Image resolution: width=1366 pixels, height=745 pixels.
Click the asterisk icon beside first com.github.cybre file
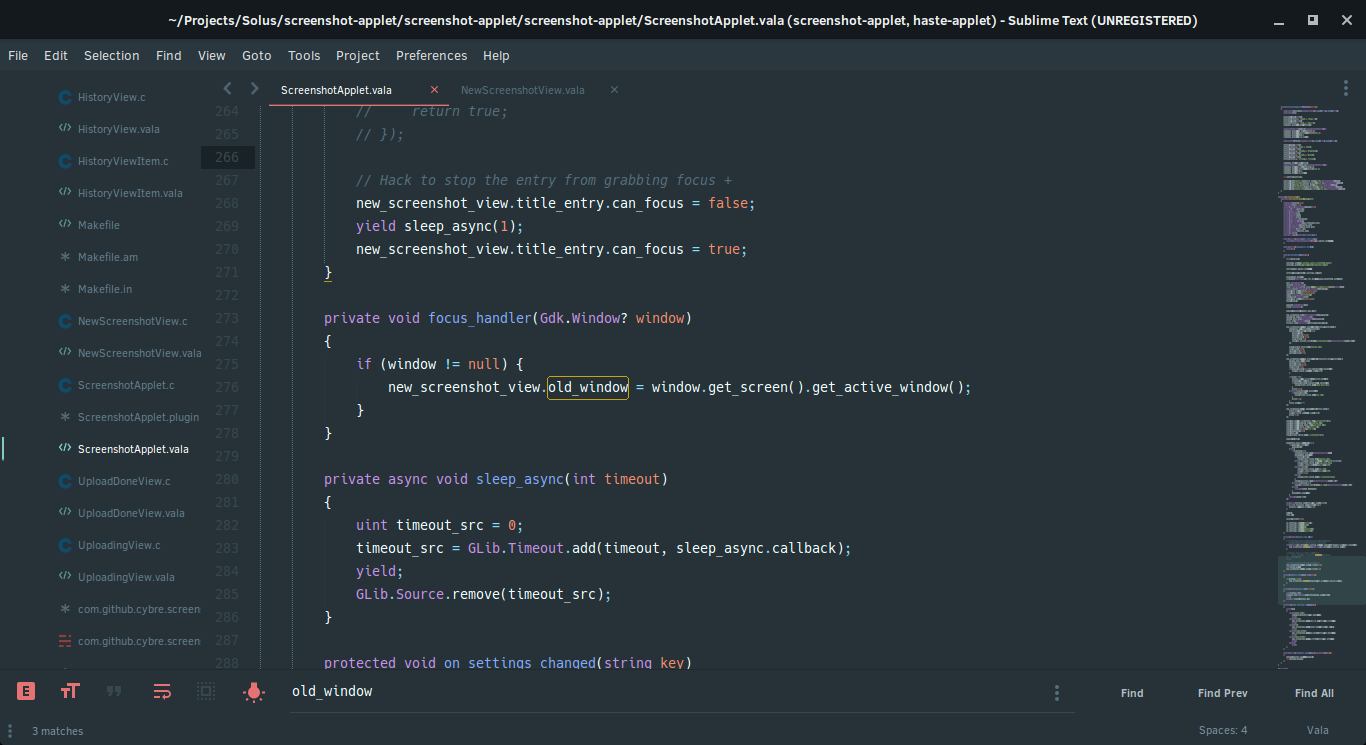tap(65, 609)
